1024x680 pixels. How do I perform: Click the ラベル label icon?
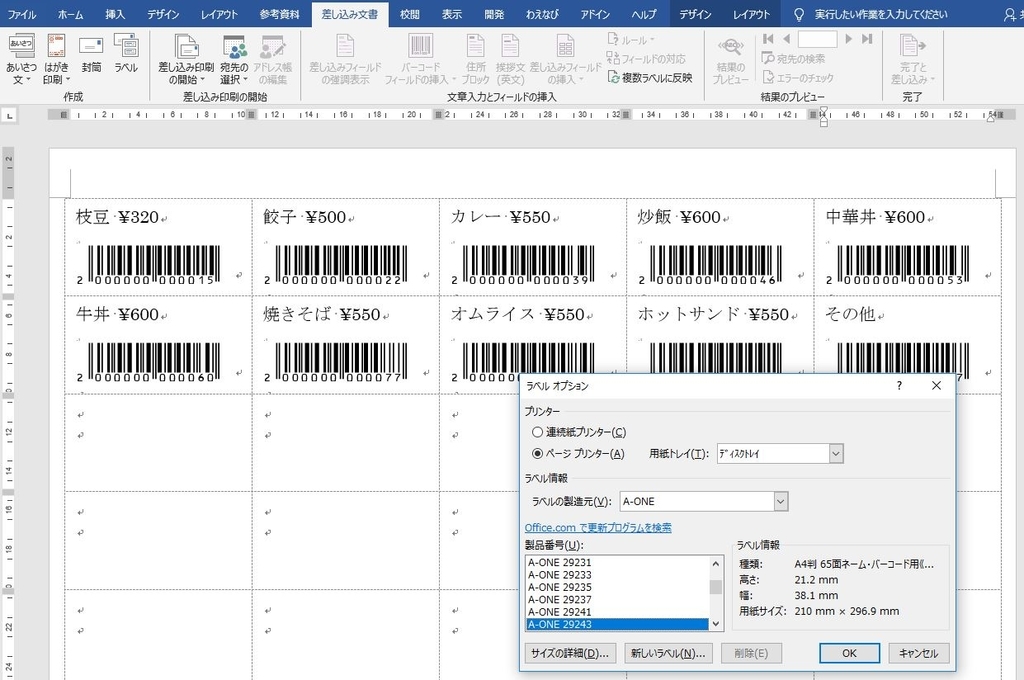coord(125,55)
